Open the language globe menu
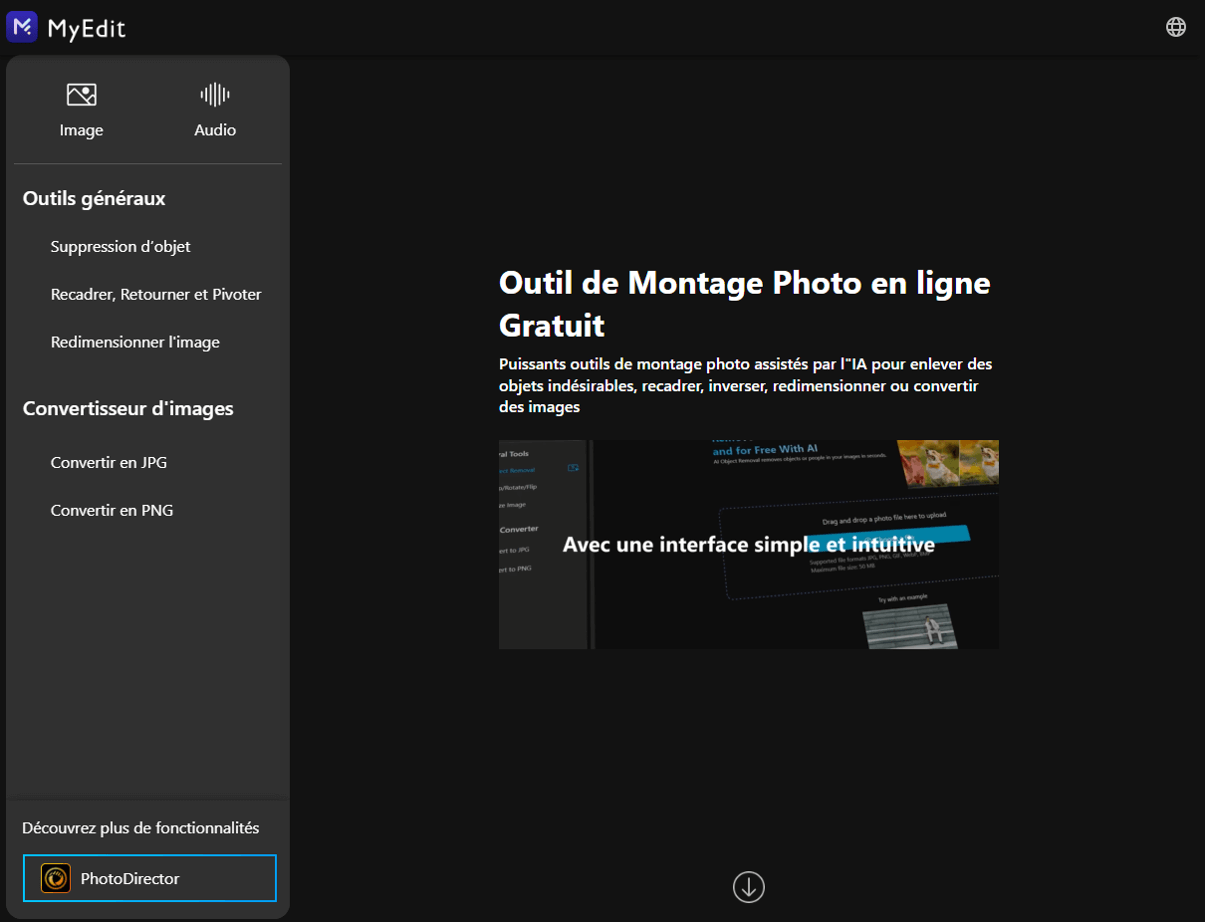 (1176, 27)
